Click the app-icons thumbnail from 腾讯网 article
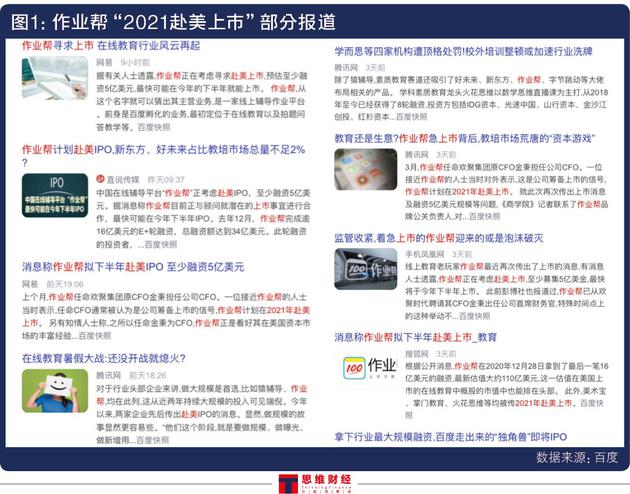Screen dimensions: 630x494 point(366,169)
